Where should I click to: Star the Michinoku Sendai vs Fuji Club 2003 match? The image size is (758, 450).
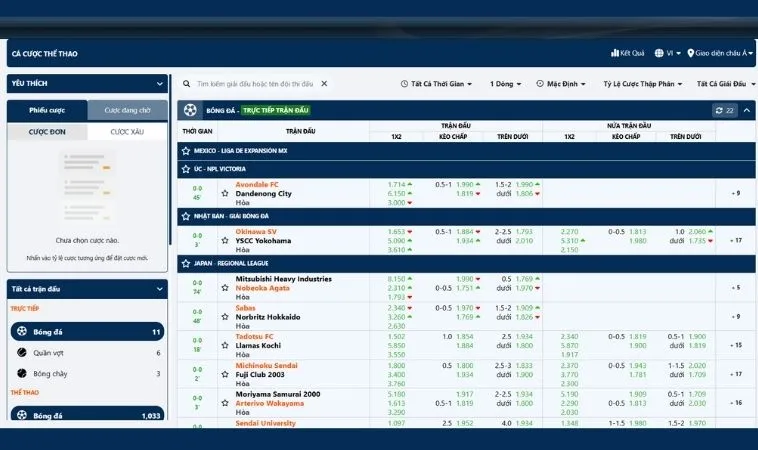pyautogui.click(x=225, y=374)
